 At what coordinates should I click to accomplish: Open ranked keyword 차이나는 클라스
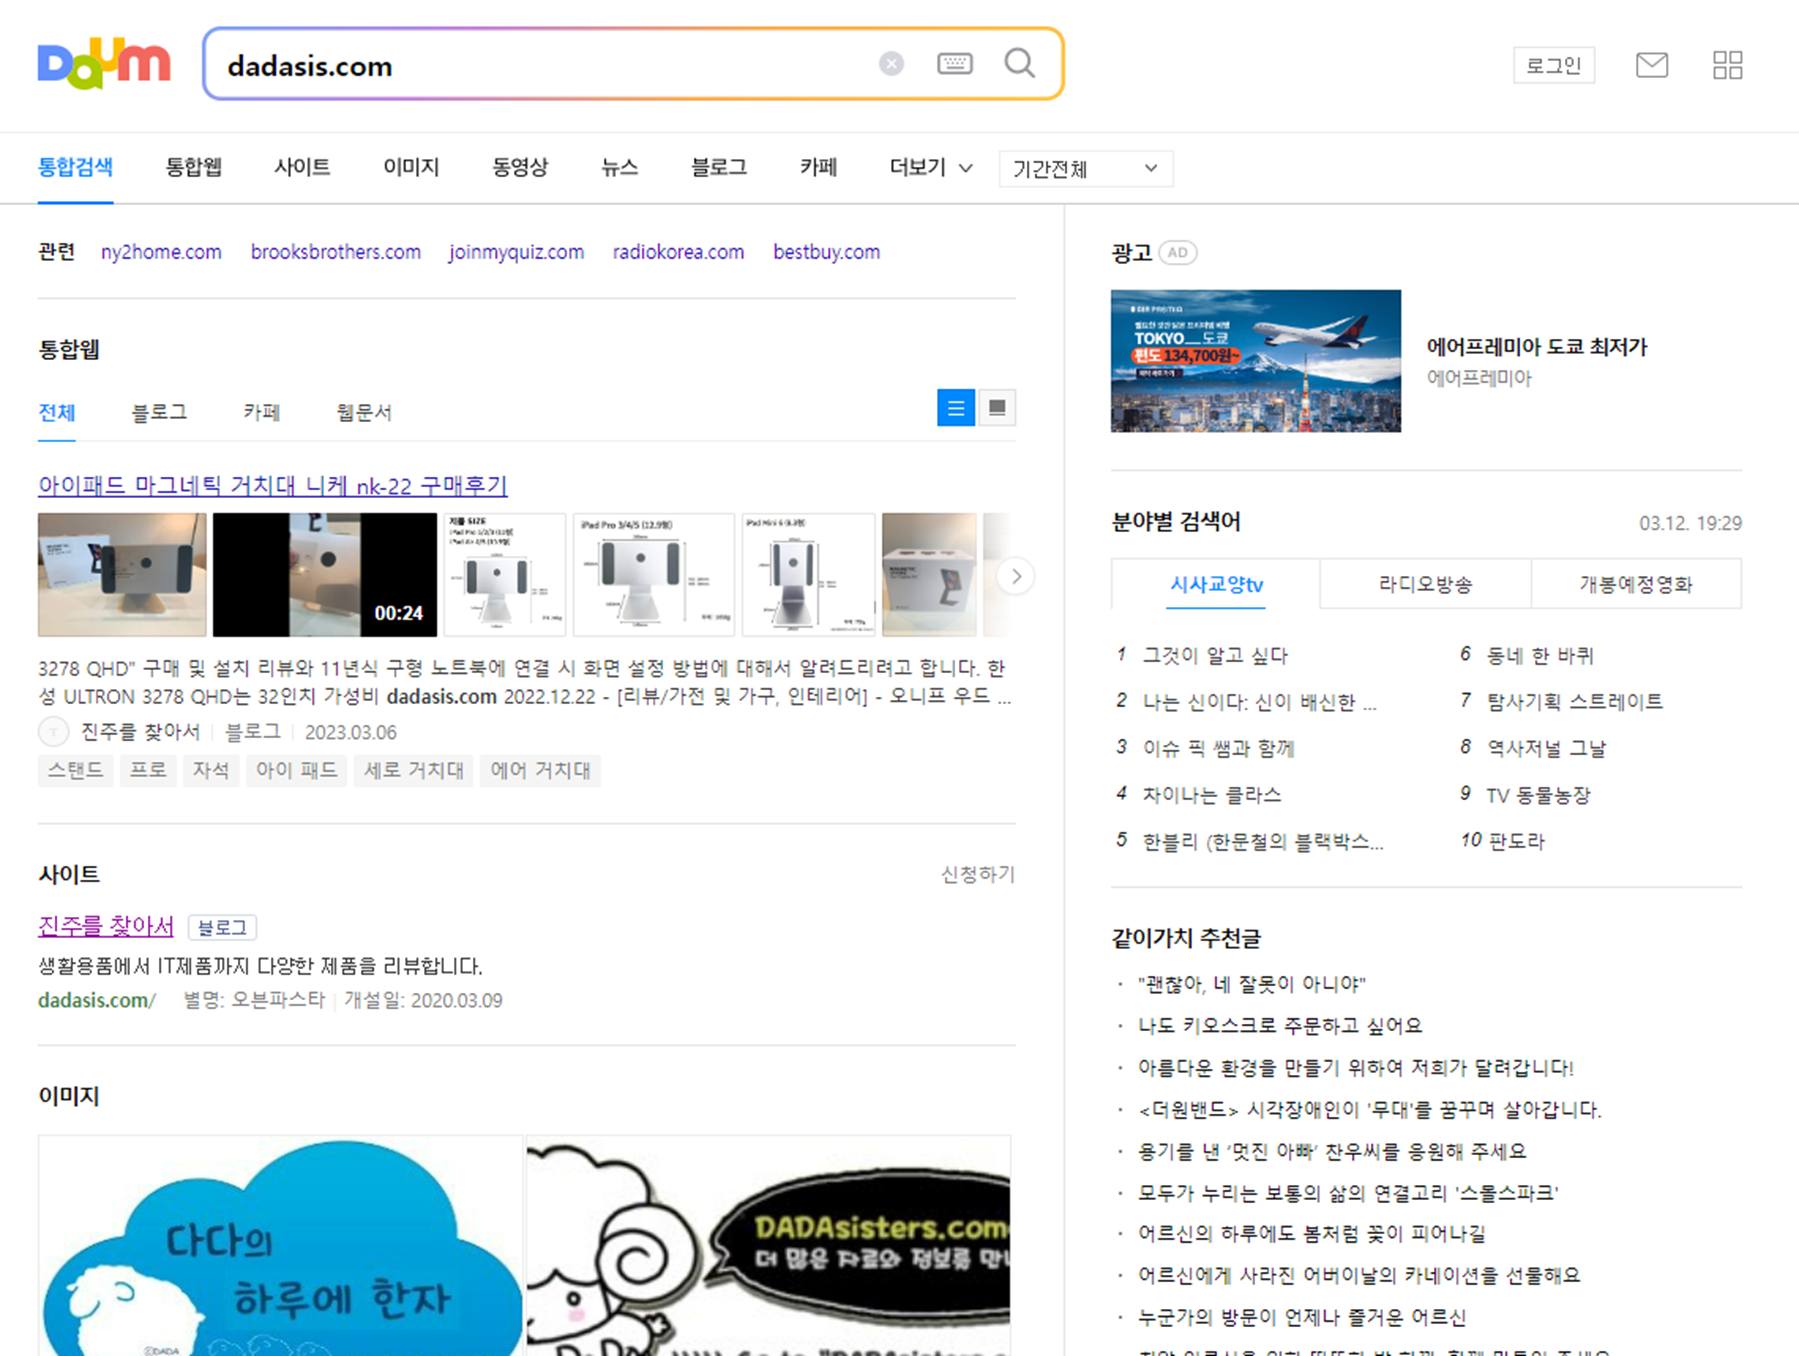point(1212,796)
